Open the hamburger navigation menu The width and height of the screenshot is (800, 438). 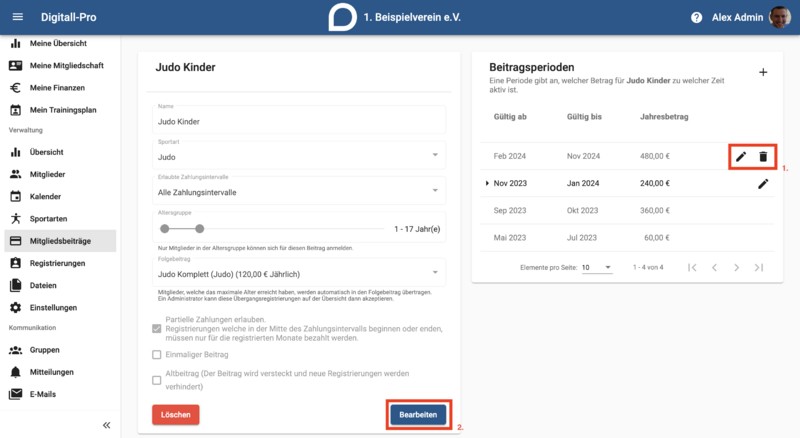point(17,17)
